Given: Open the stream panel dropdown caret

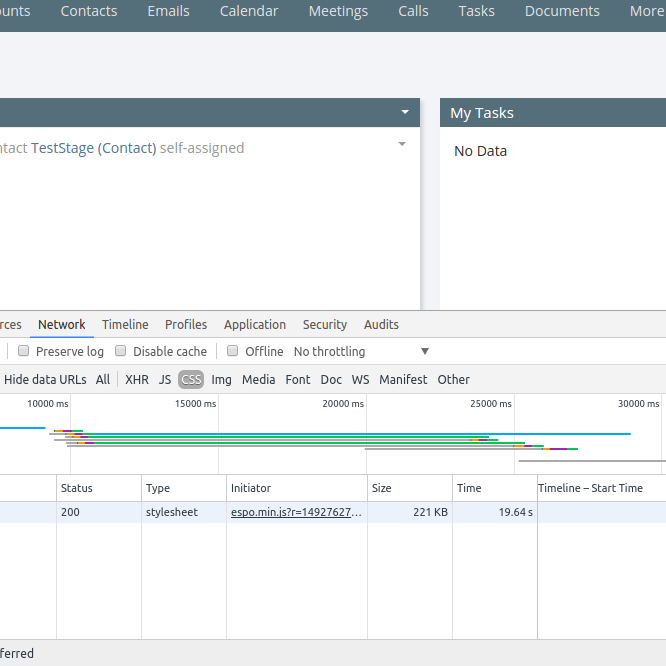Looking at the screenshot, I should [405, 112].
